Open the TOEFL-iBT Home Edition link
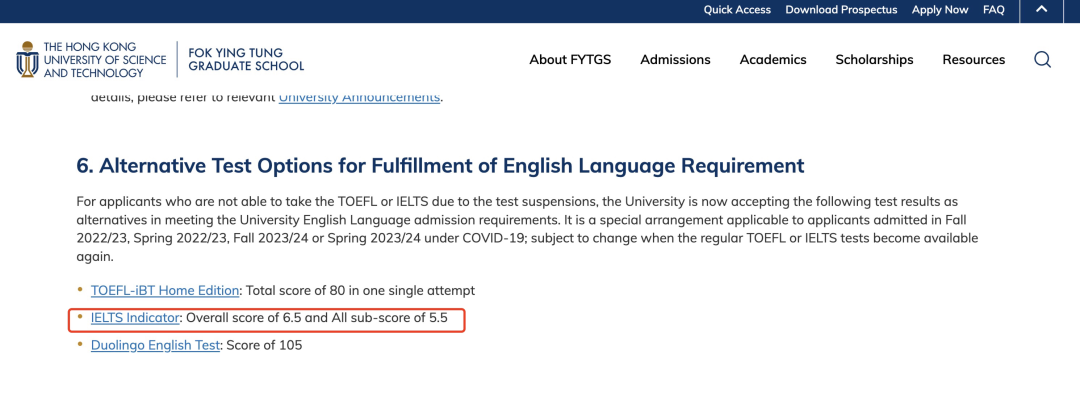The width and height of the screenshot is (1080, 393). point(165,290)
